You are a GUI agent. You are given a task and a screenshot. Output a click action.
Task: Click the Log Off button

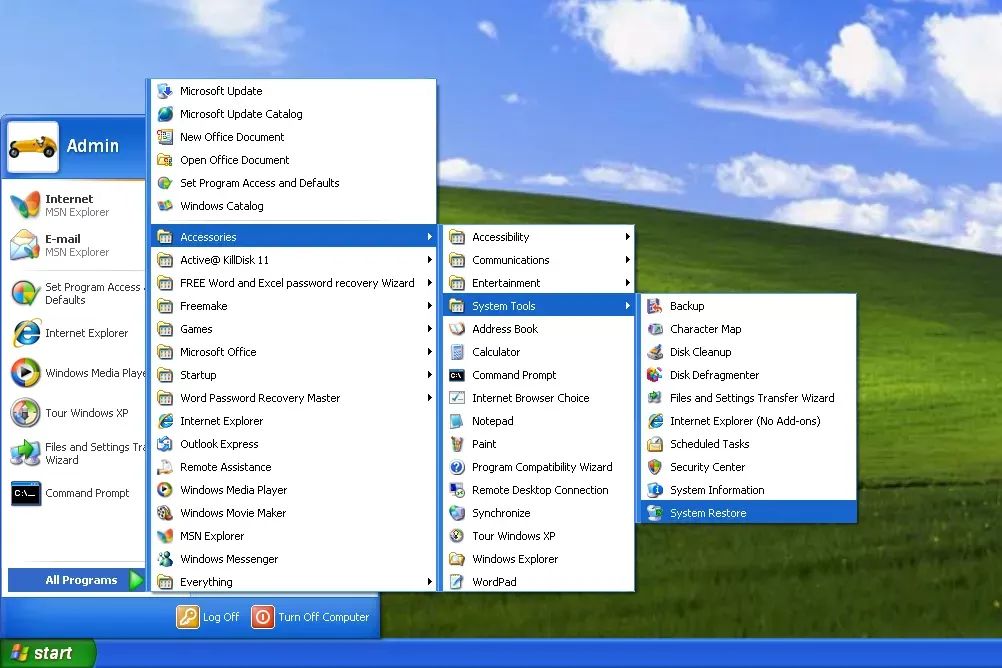pos(208,617)
